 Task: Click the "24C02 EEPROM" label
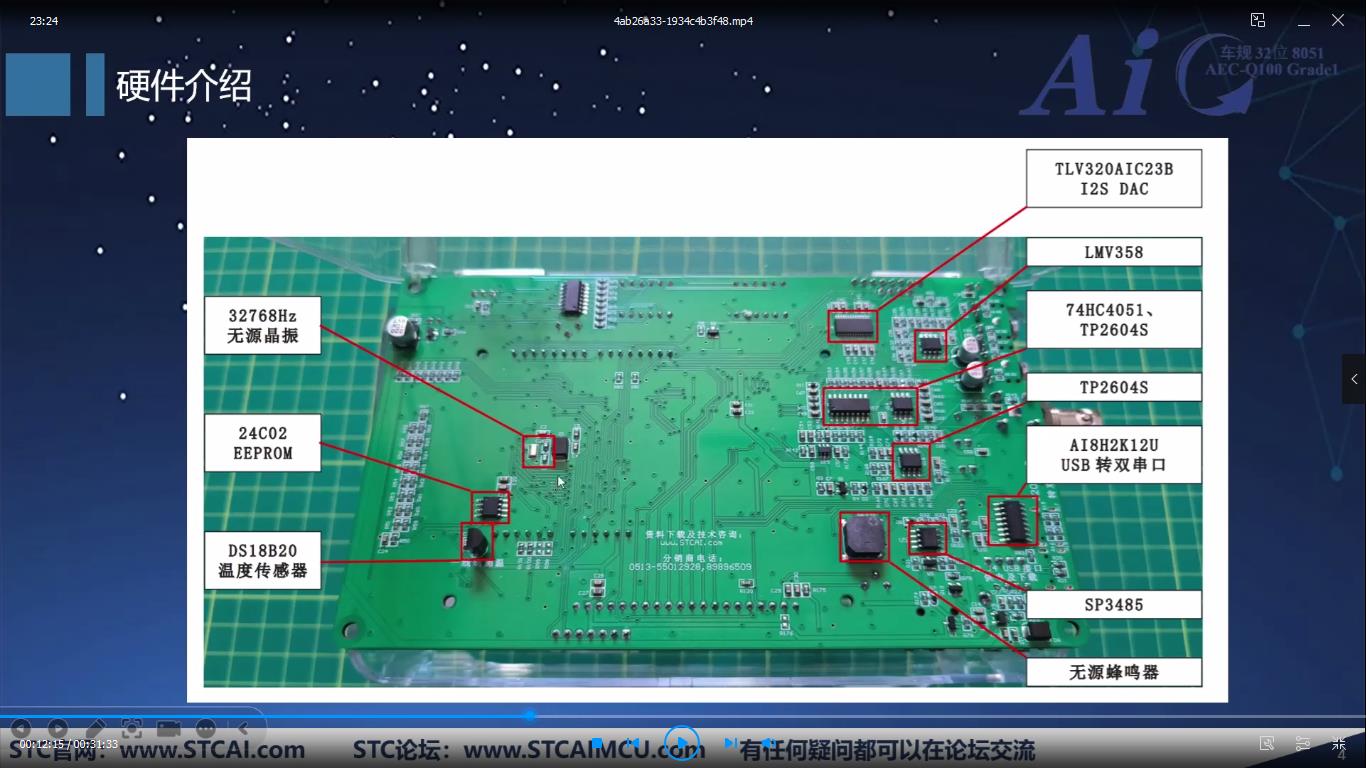(263, 443)
